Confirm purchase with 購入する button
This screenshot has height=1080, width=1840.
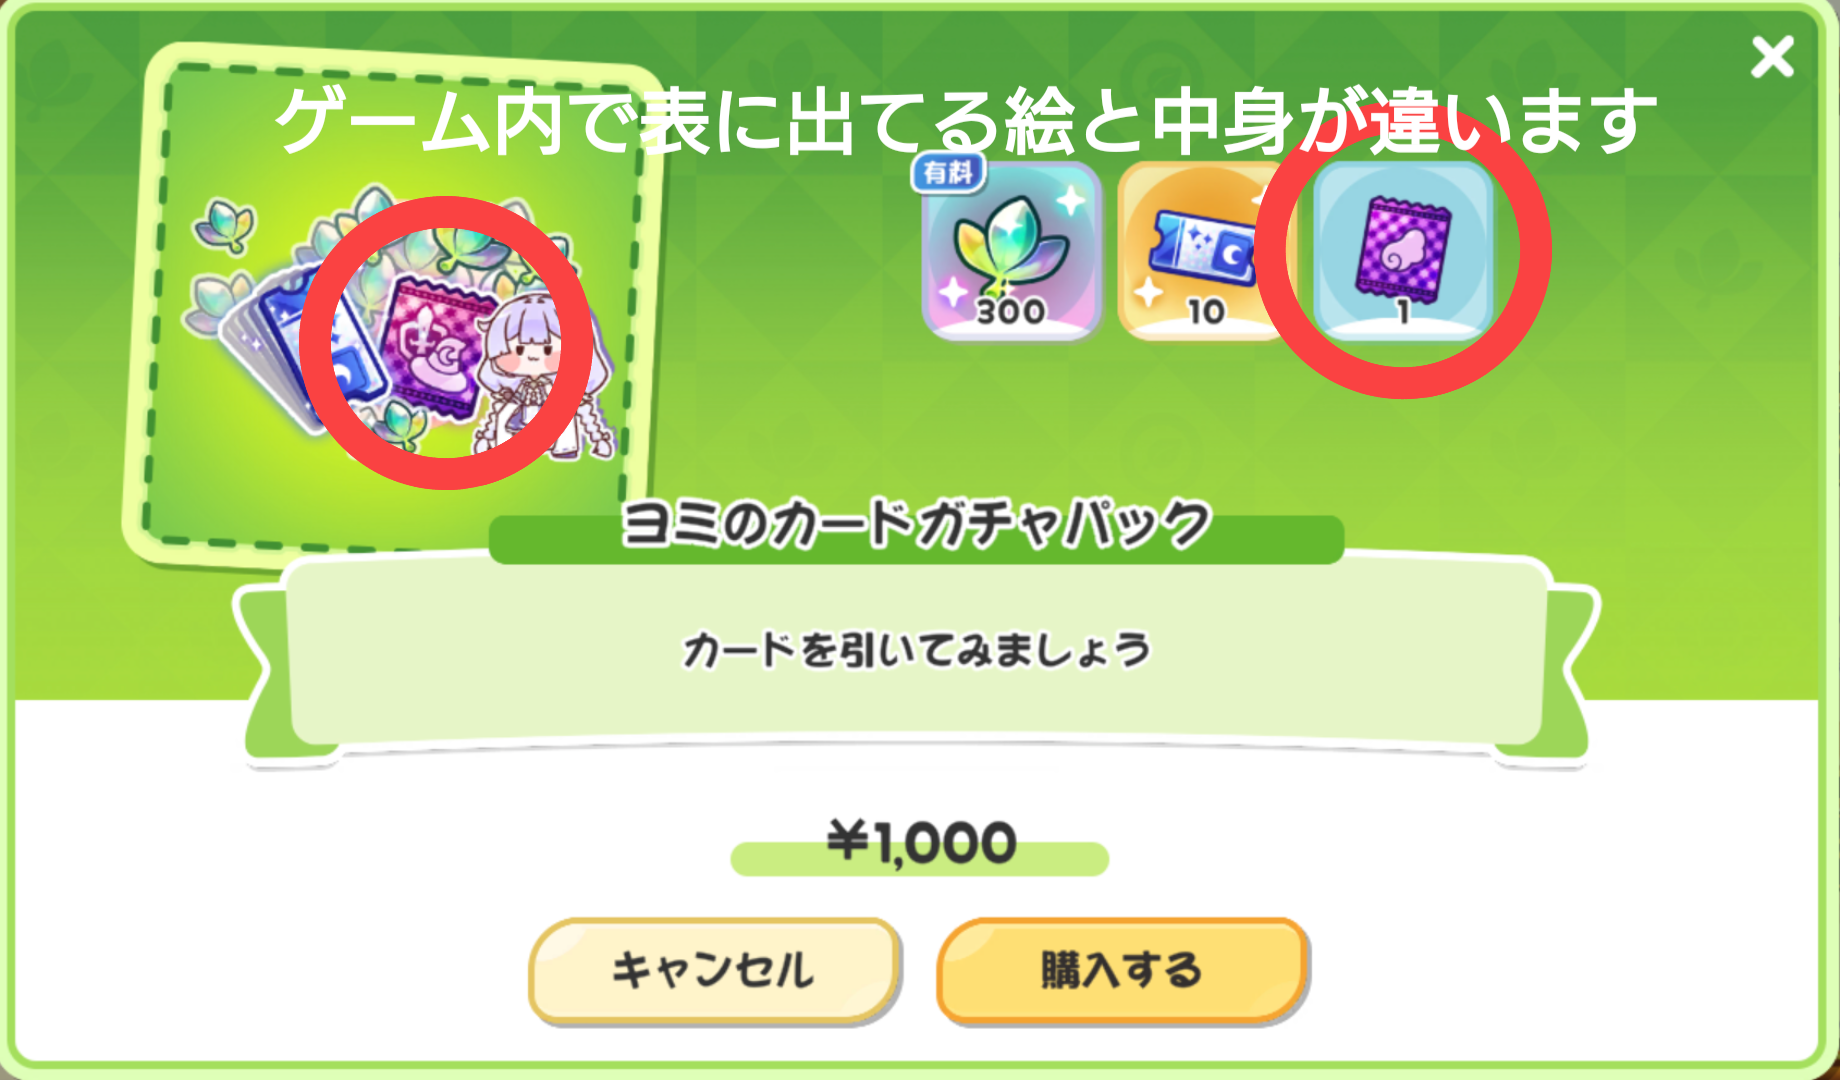tap(1122, 970)
